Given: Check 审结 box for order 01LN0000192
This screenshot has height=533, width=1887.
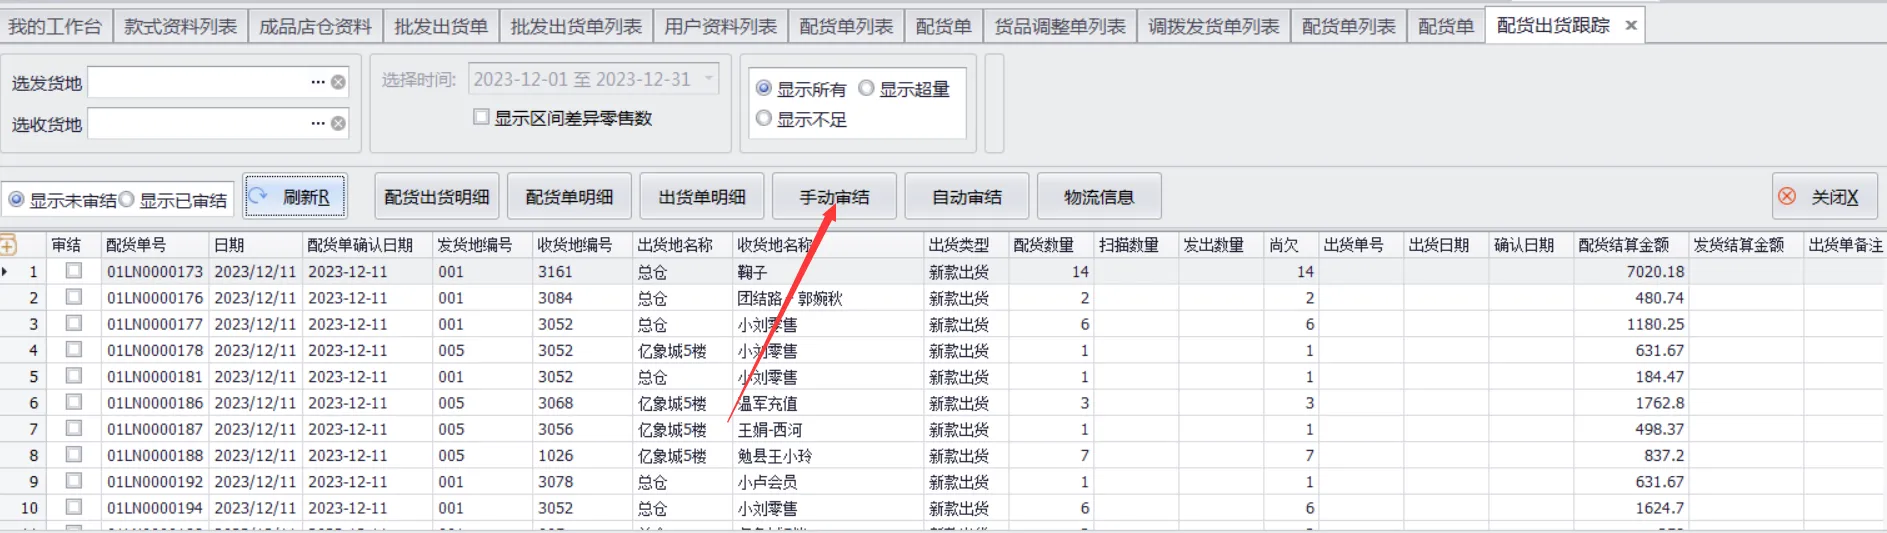Looking at the screenshot, I should pos(74,481).
